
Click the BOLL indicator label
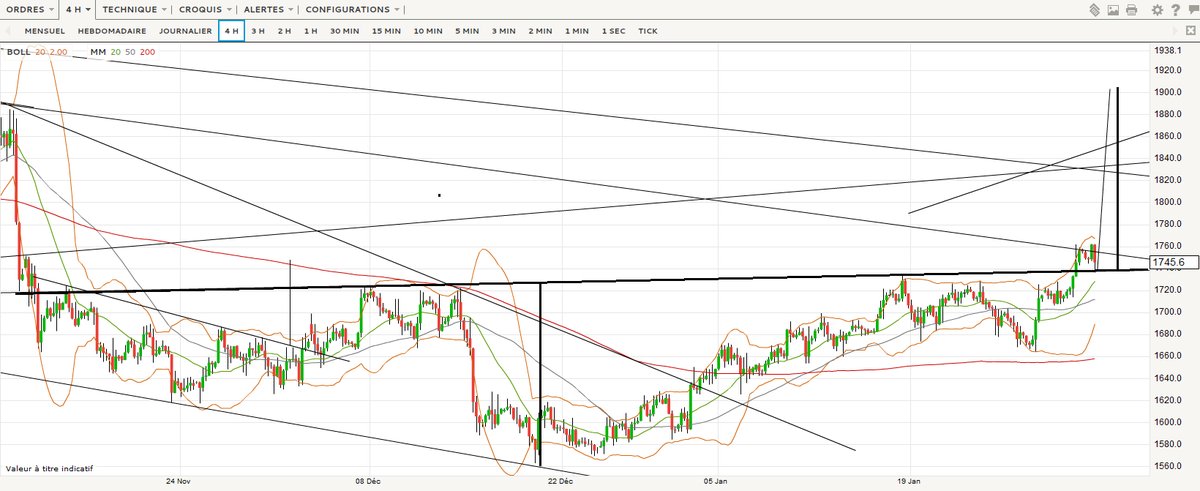pos(18,51)
